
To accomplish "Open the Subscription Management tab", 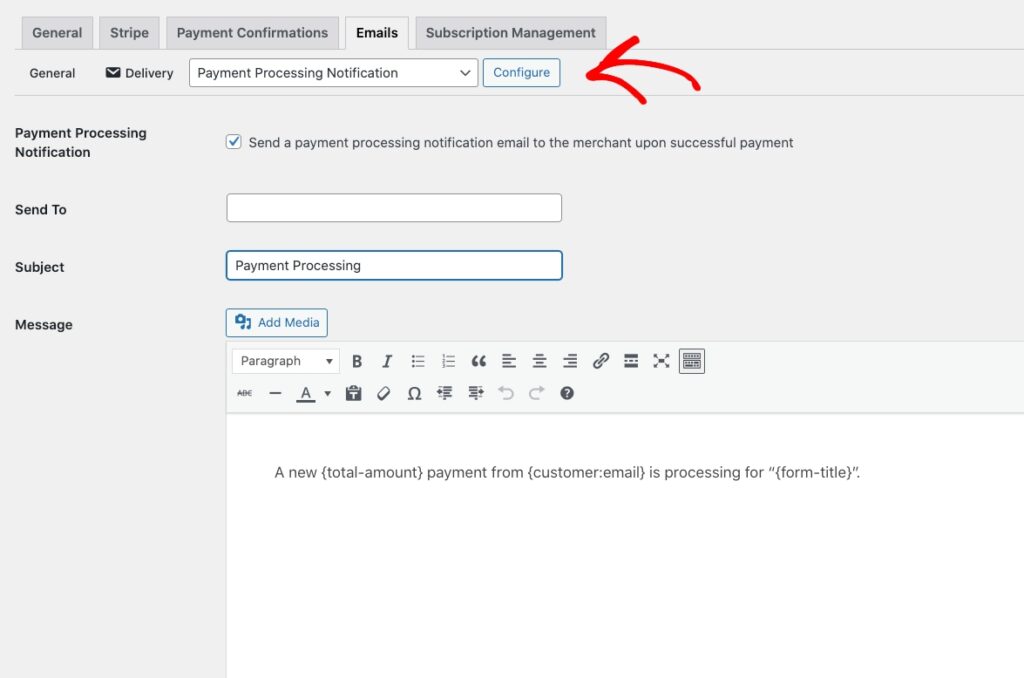I will 510,33.
